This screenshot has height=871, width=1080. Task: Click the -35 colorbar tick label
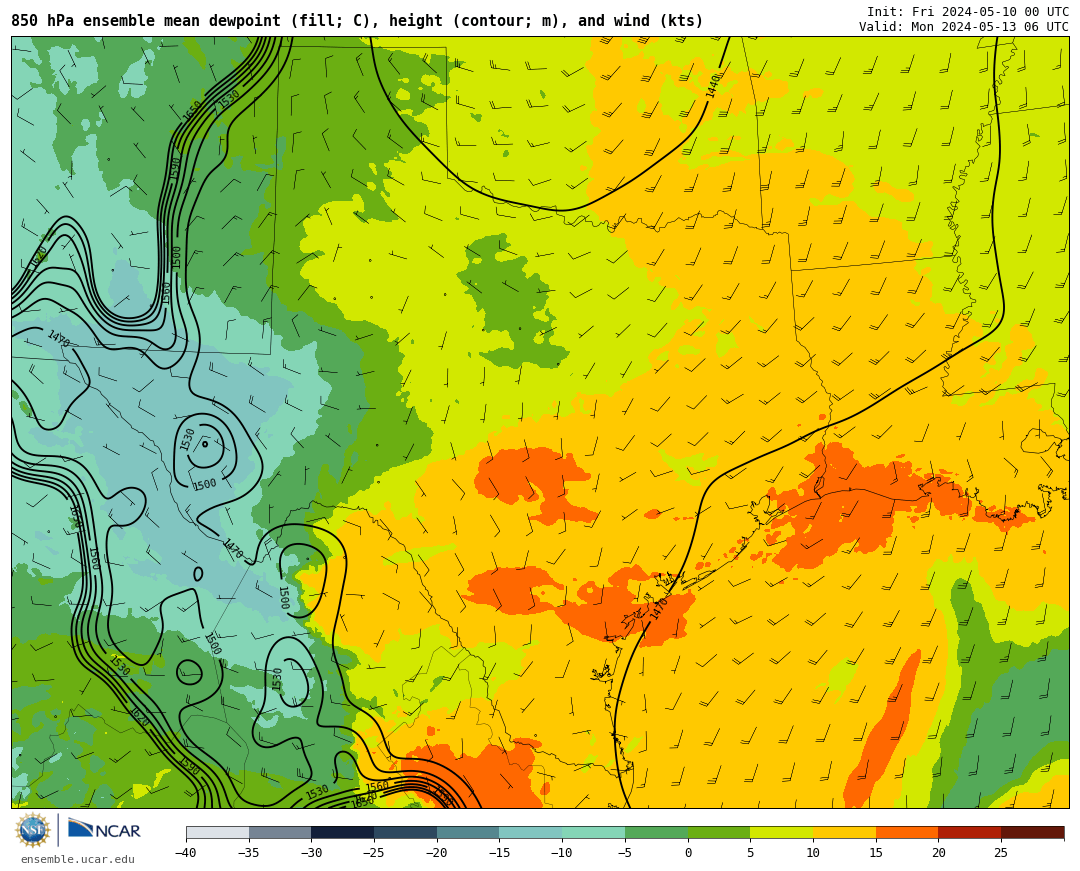pyautogui.click(x=248, y=852)
